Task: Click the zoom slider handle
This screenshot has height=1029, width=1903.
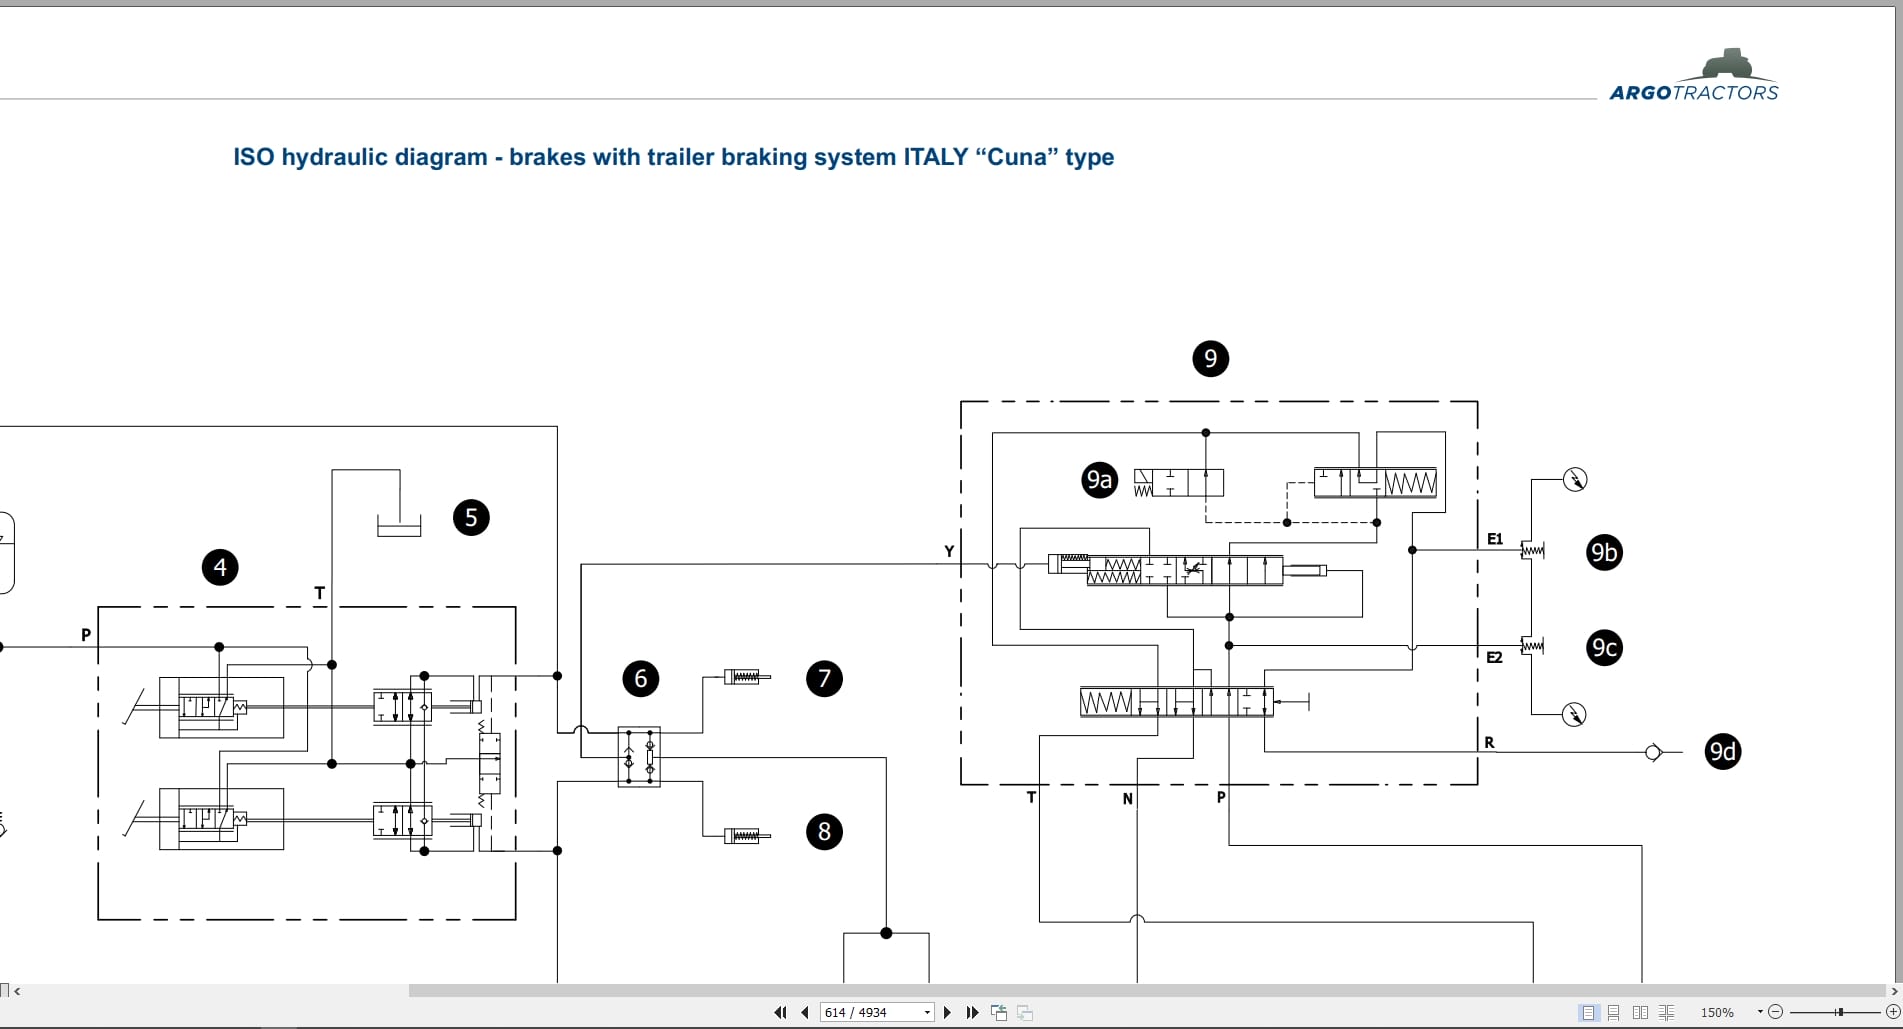Action: [x=1839, y=1012]
